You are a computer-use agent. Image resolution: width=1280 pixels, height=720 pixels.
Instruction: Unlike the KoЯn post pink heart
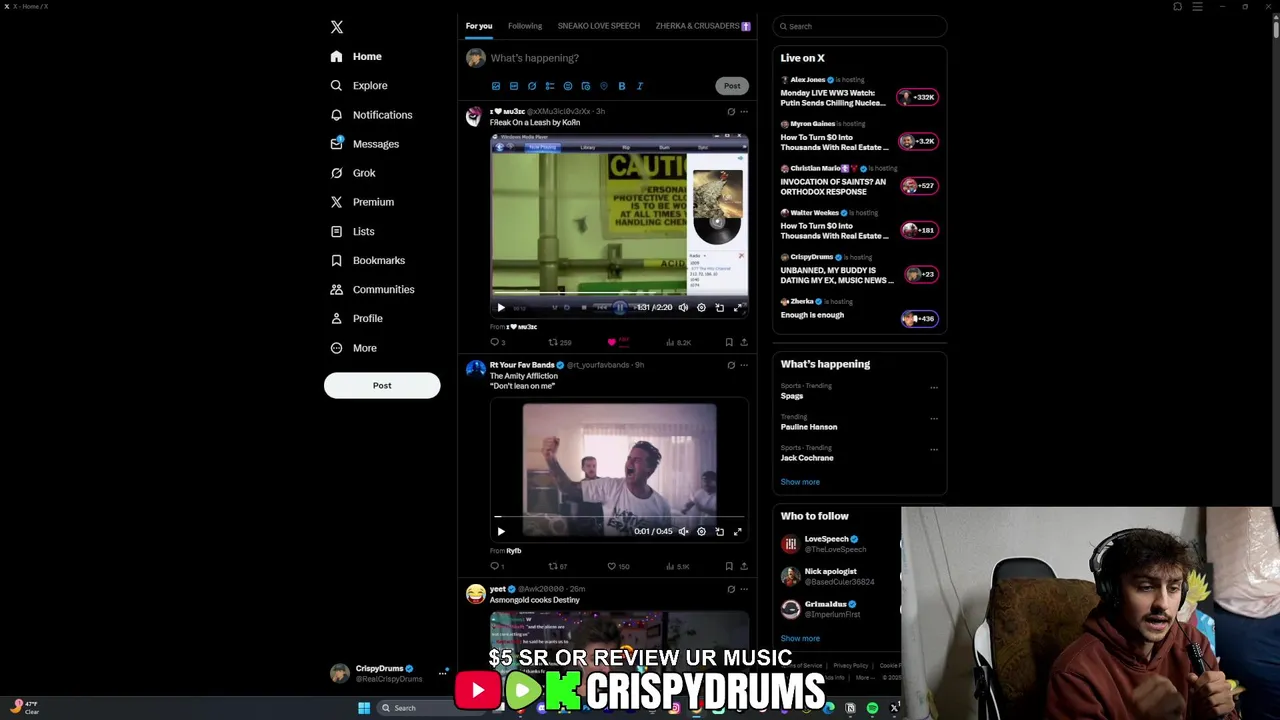point(612,342)
